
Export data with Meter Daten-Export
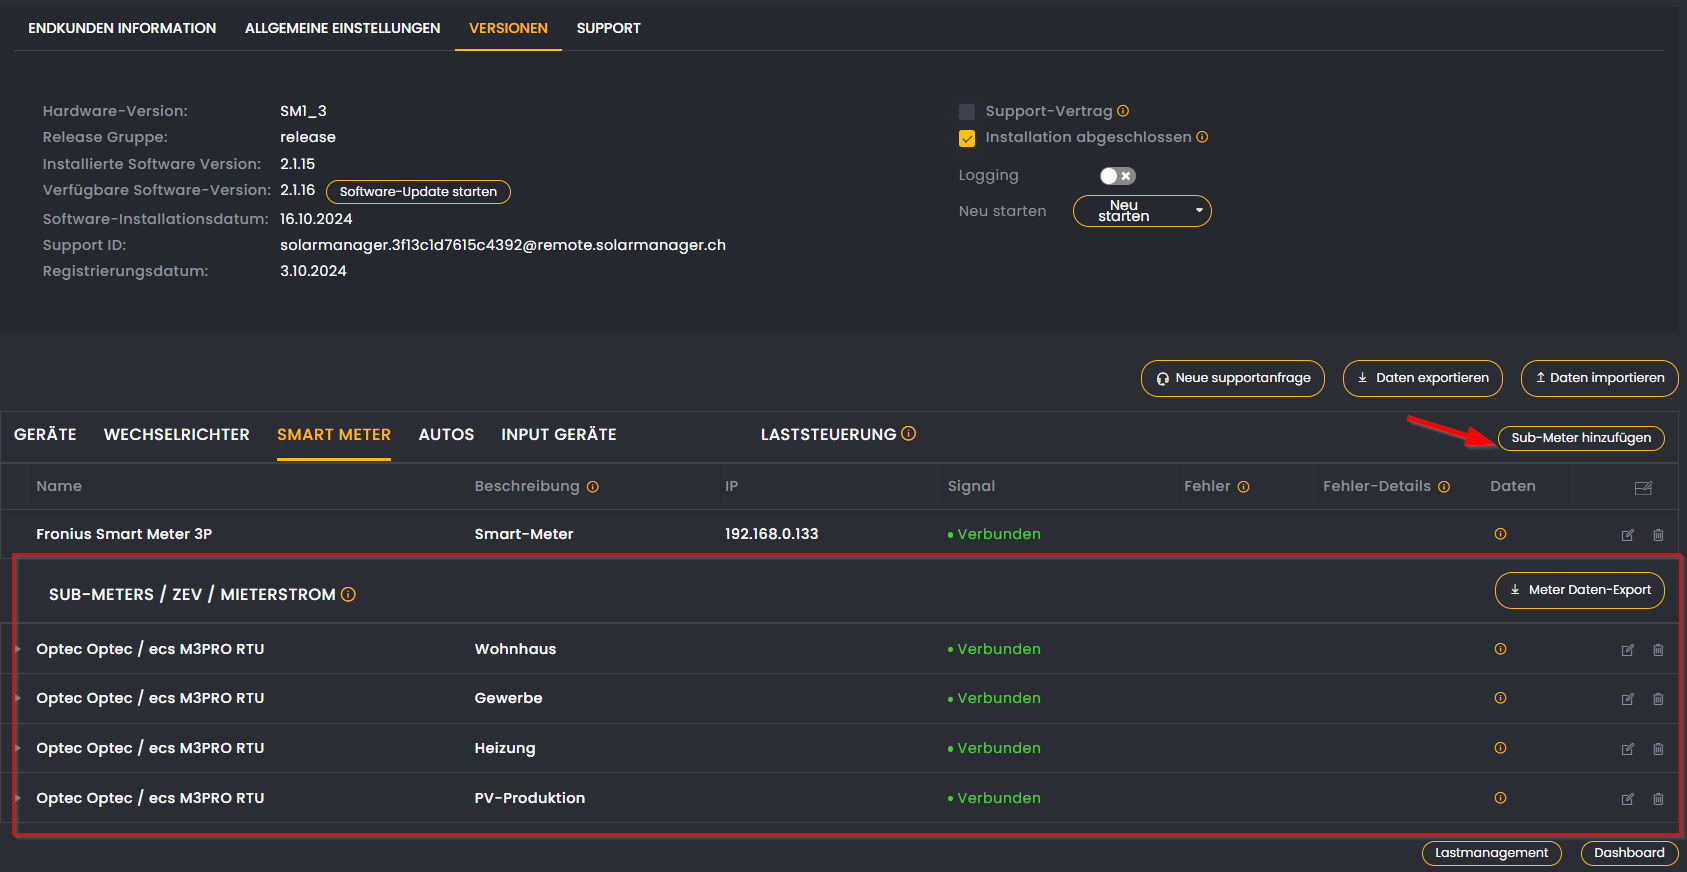(1580, 590)
